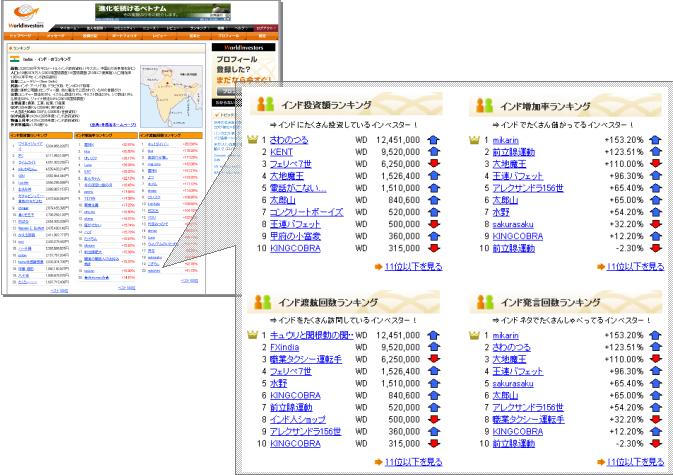Open 11位以下を見る under インド渡航回数ランキング

pos(413,462)
